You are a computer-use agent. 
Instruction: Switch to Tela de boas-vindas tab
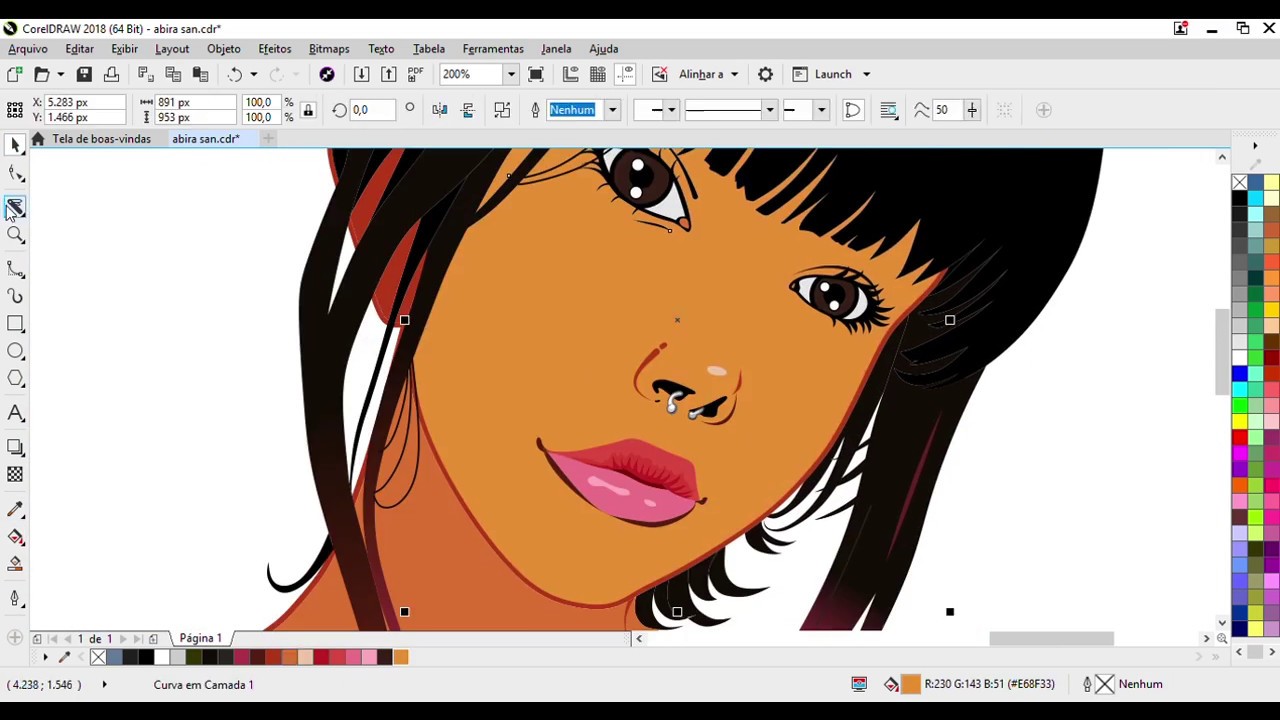coord(101,139)
